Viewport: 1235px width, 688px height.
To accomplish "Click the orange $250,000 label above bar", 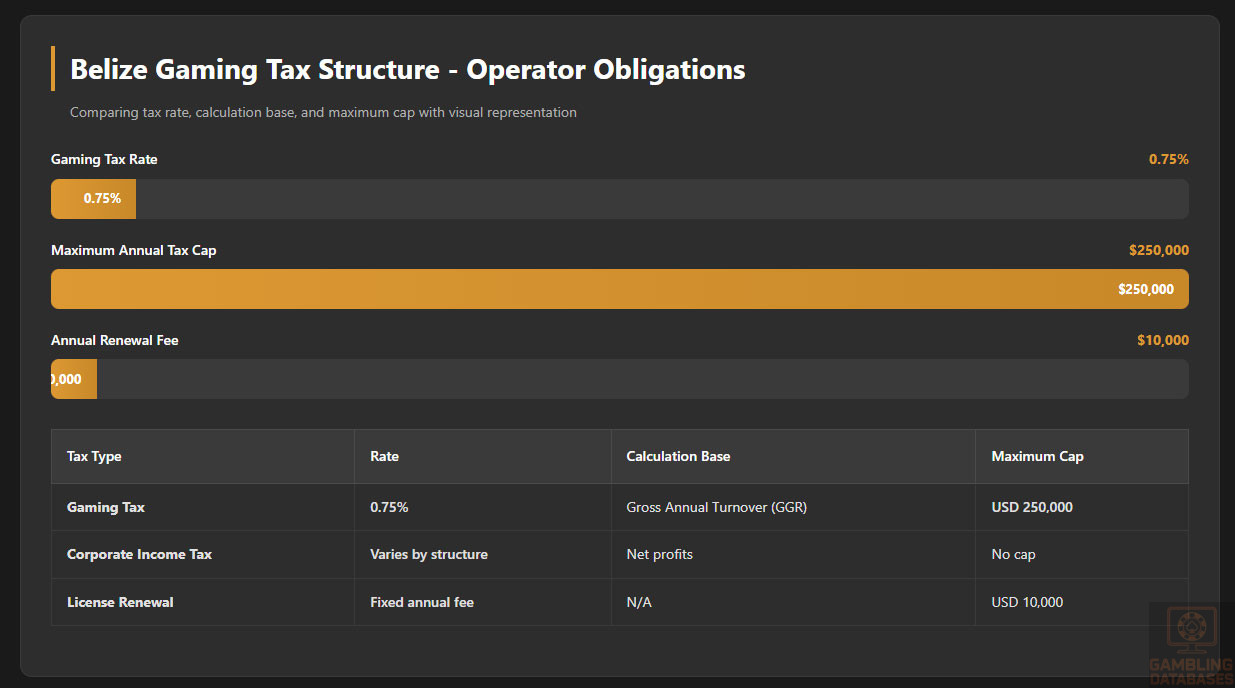I will coord(1158,250).
